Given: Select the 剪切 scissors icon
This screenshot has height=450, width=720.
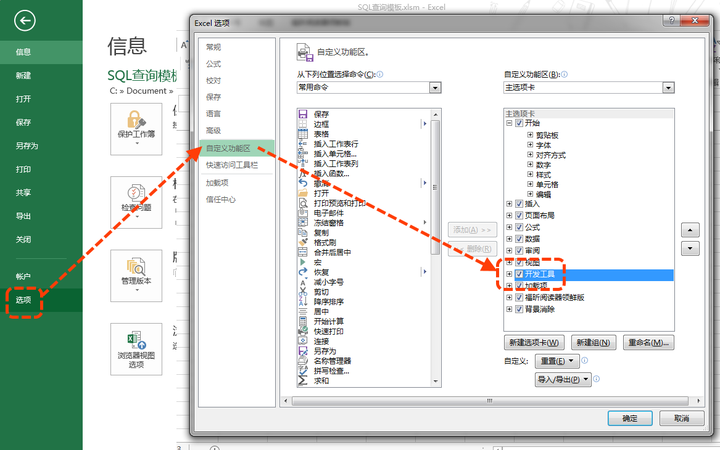Looking at the screenshot, I should [303, 292].
